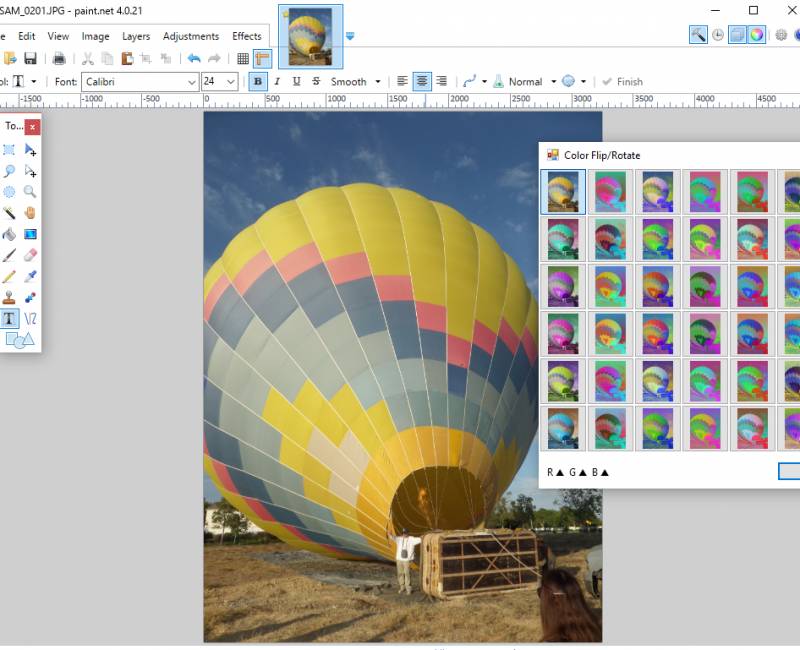
Task: Select the SAM_0201 image thumbnail tab
Action: tap(310, 36)
